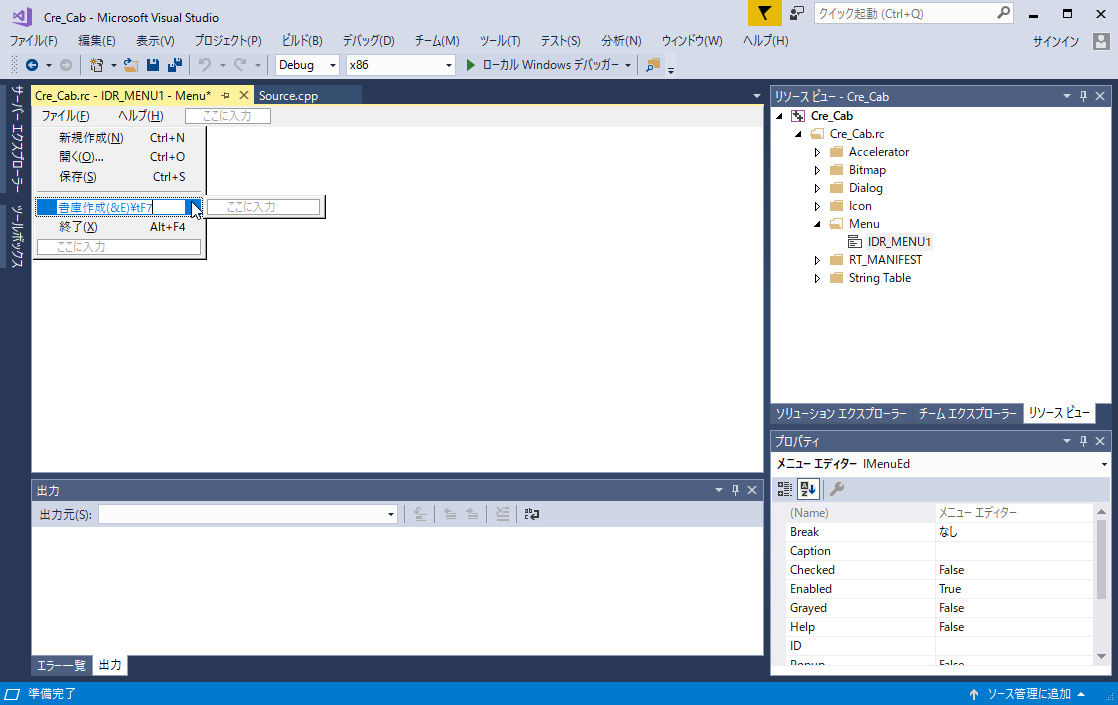Pin the Output panel
Image resolution: width=1118 pixels, height=705 pixels.
pos(735,490)
